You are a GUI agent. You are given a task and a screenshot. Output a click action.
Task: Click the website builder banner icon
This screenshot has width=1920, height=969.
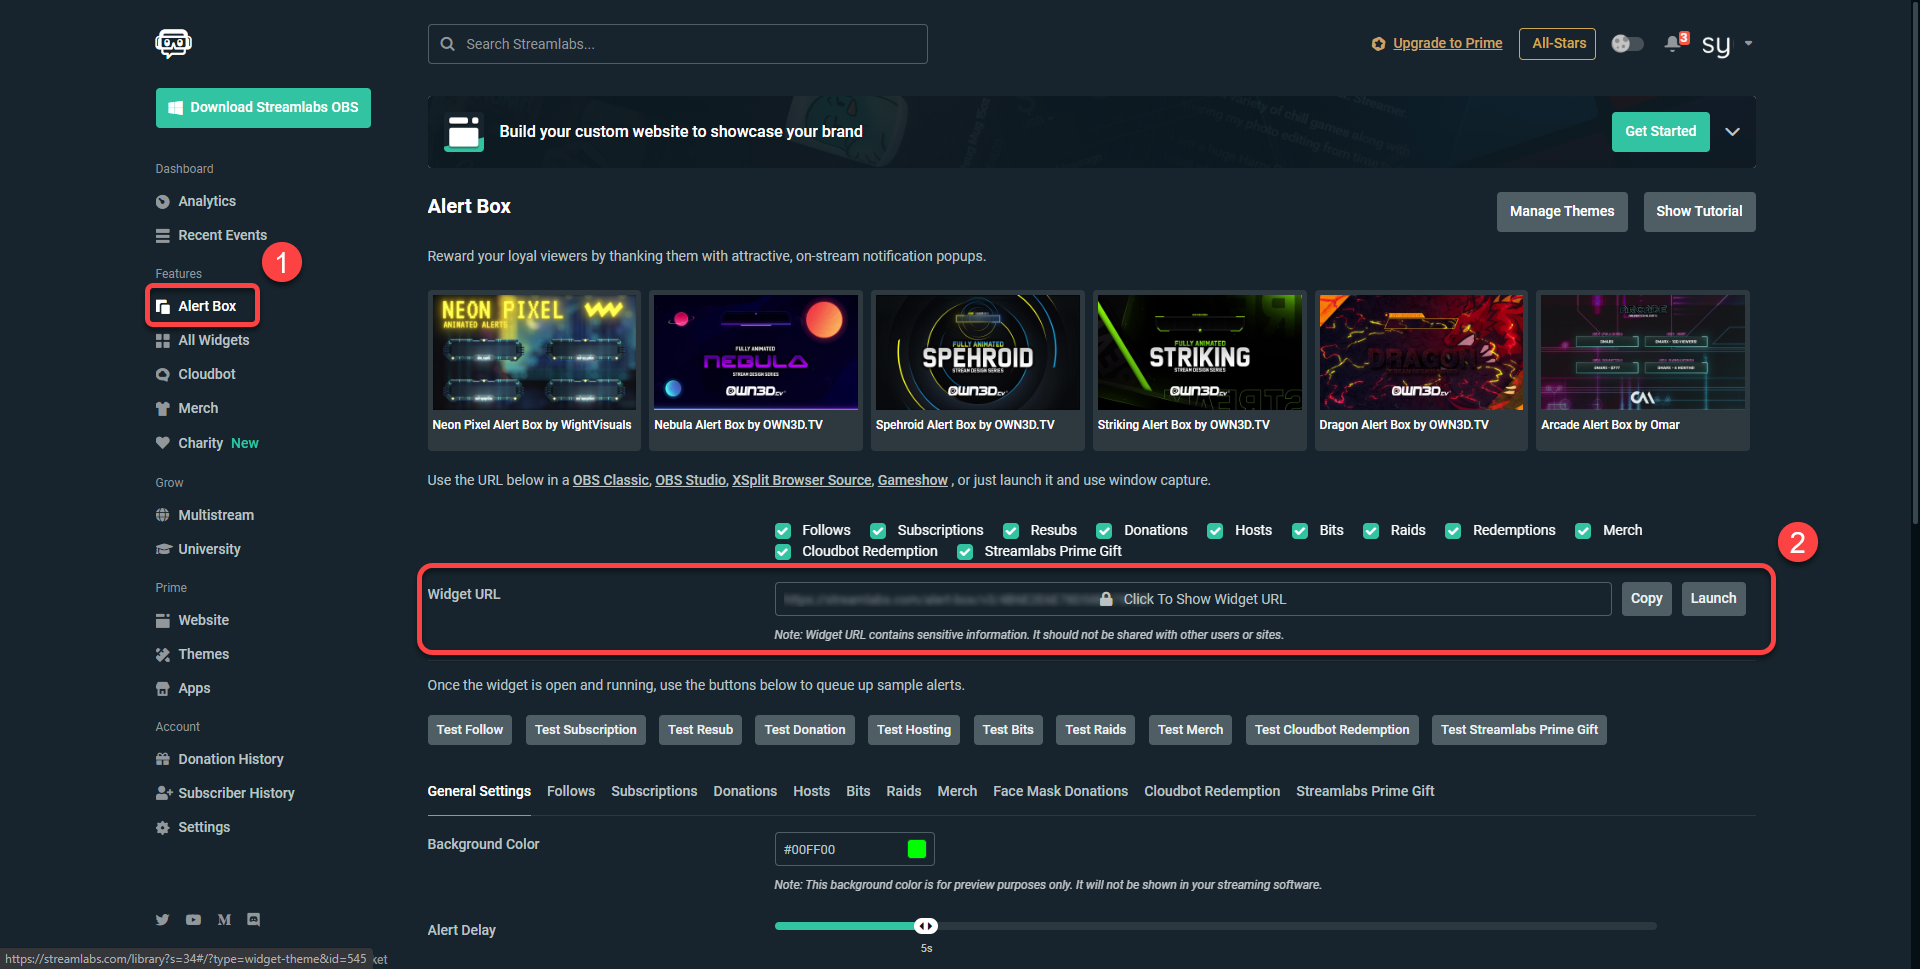tap(464, 132)
